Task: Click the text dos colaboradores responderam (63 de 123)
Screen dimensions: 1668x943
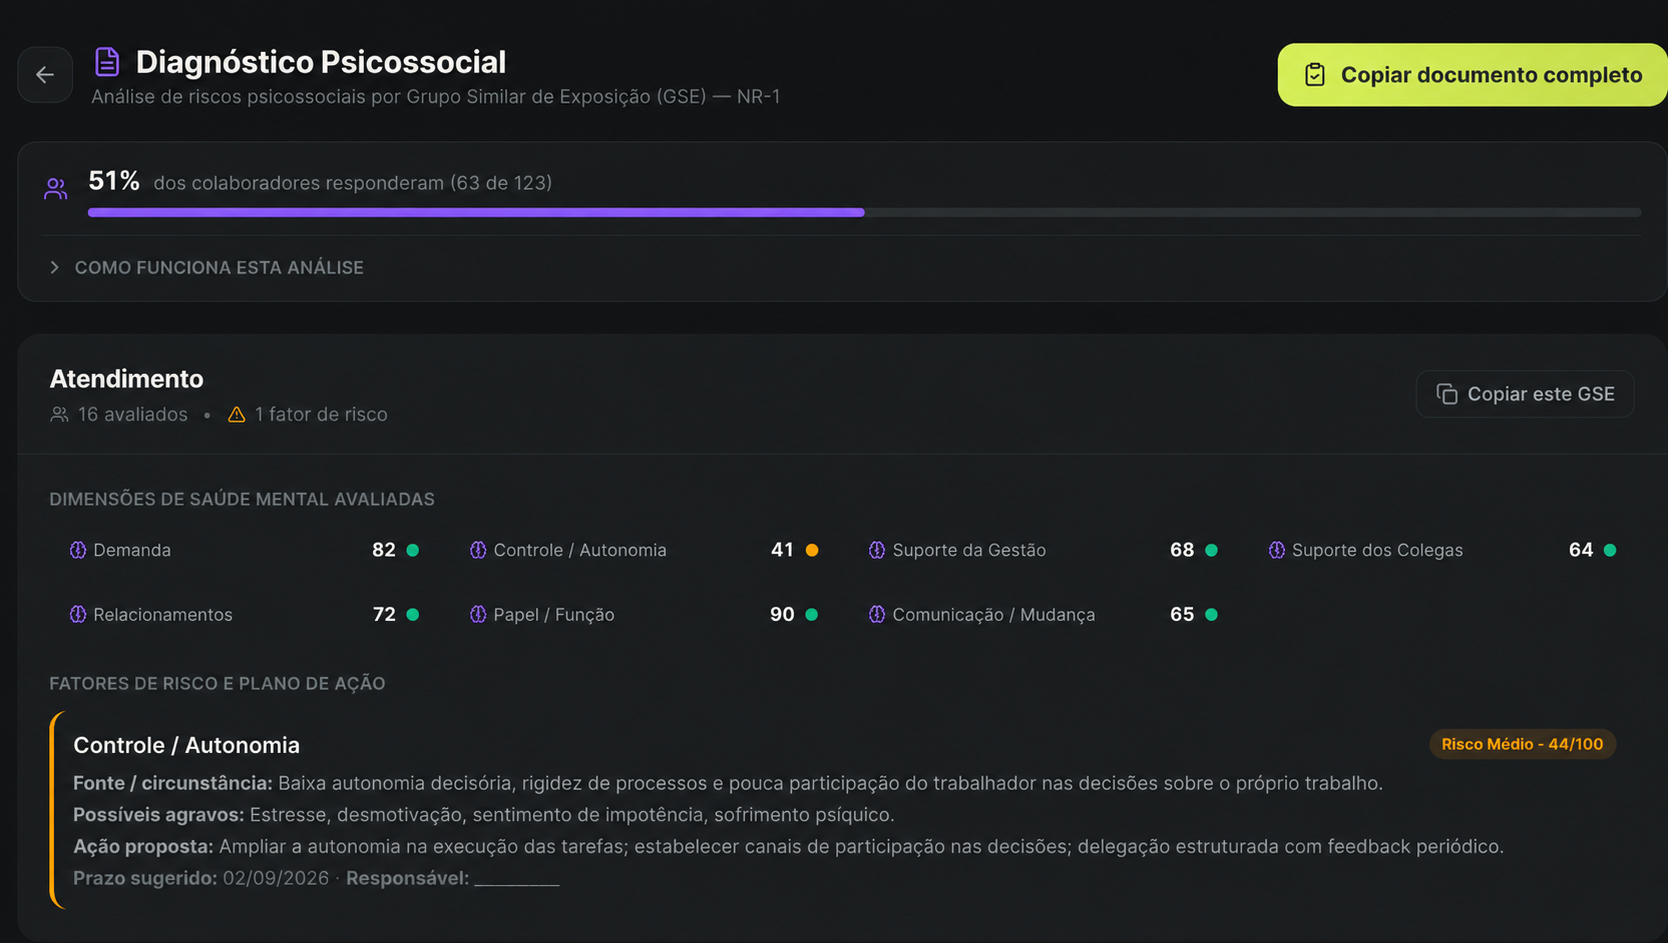Action: click(x=353, y=183)
